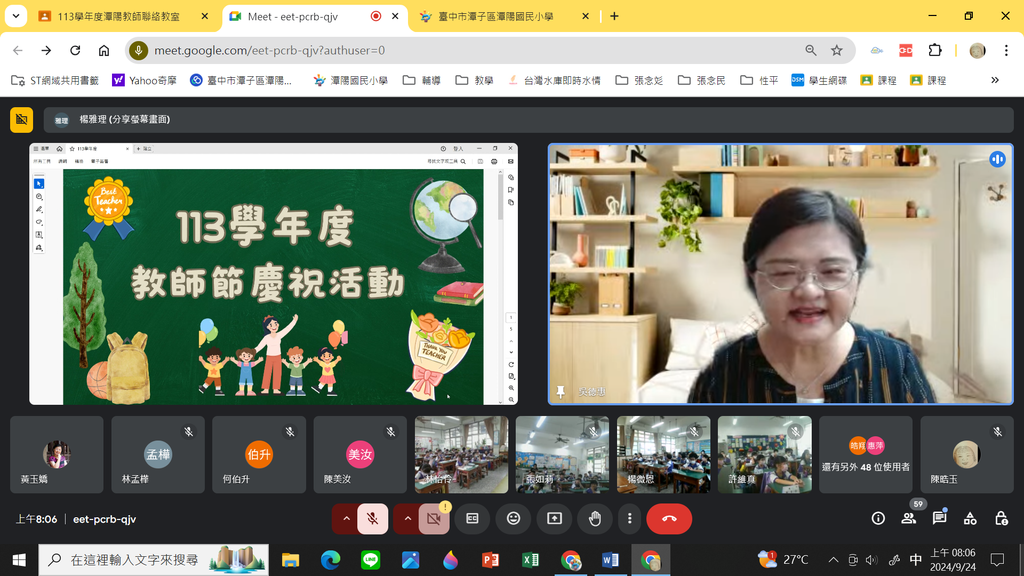
Task: Open the tab search dropdown
Action: point(16,16)
